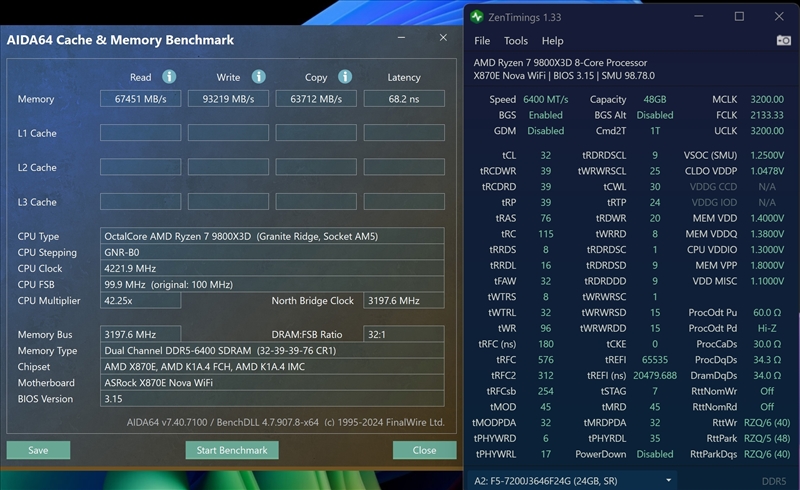
Task: Click the tRC value 115
Action: pos(545,234)
